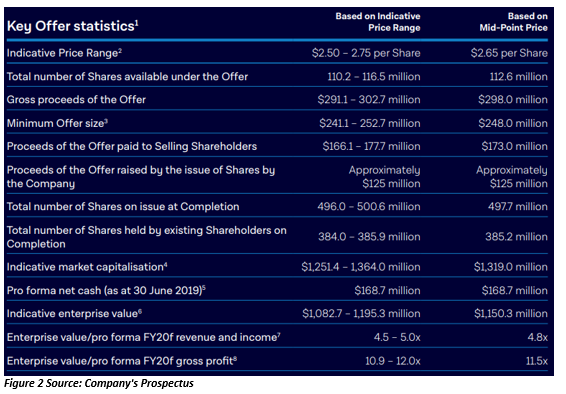Click the $2.65 per Share value
This screenshot has height=394, width=566.
509,53
